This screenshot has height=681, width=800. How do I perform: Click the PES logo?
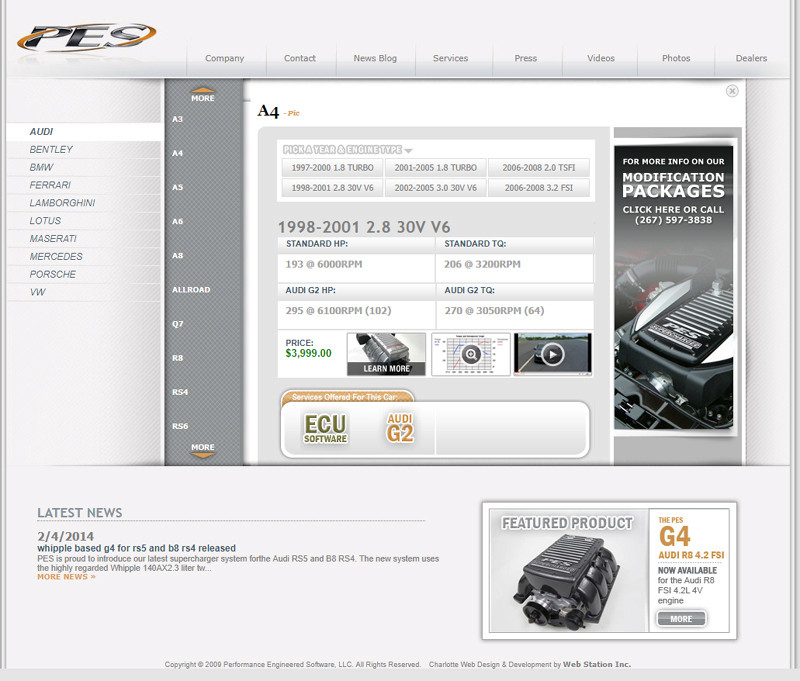coord(86,37)
